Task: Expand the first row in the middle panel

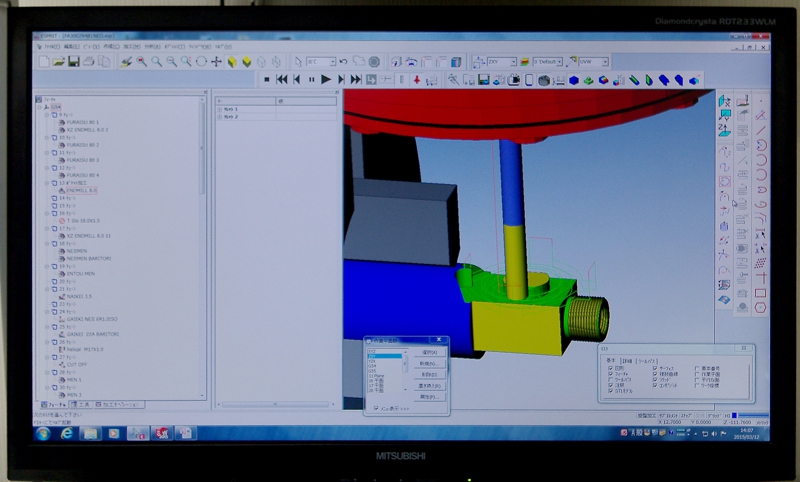Action: 219,109
